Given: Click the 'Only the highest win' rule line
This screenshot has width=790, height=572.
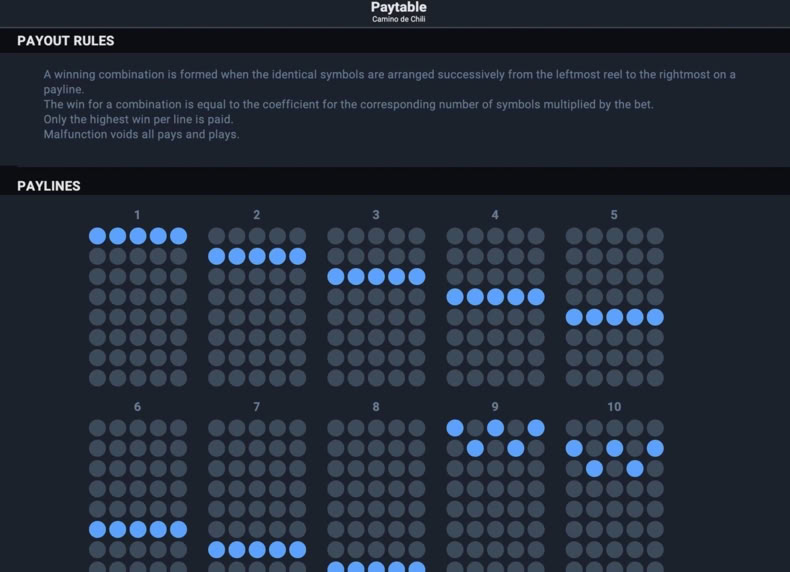Looking at the screenshot, I should tap(139, 119).
